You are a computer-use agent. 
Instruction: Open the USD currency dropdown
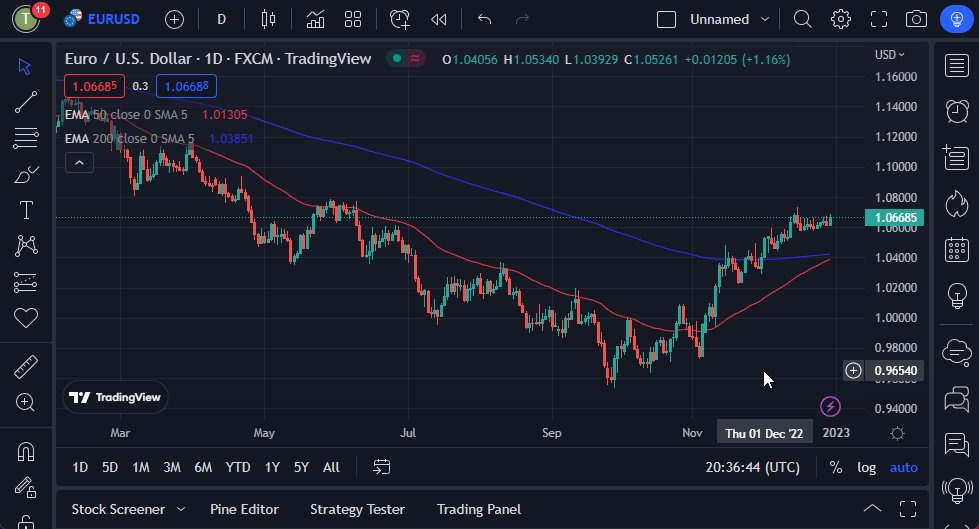coord(889,55)
